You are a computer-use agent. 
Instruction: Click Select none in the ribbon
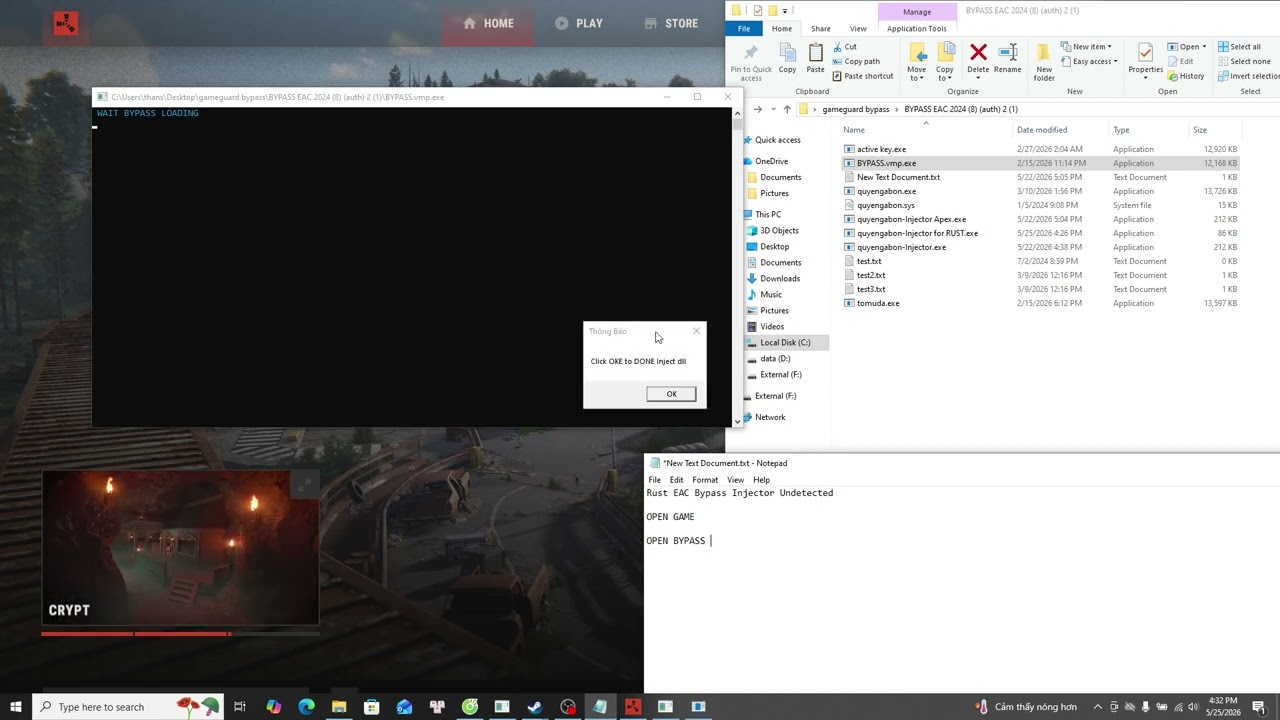coord(1243,61)
